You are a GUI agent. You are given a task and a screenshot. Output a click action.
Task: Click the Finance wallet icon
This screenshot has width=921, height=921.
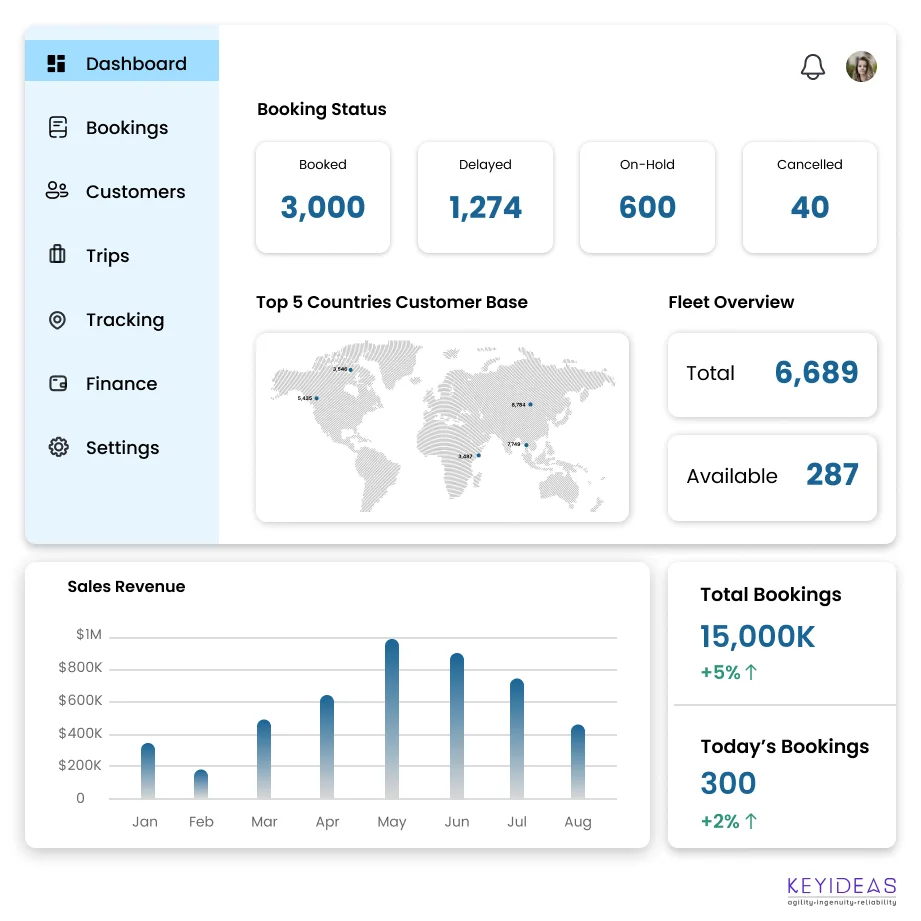58,384
